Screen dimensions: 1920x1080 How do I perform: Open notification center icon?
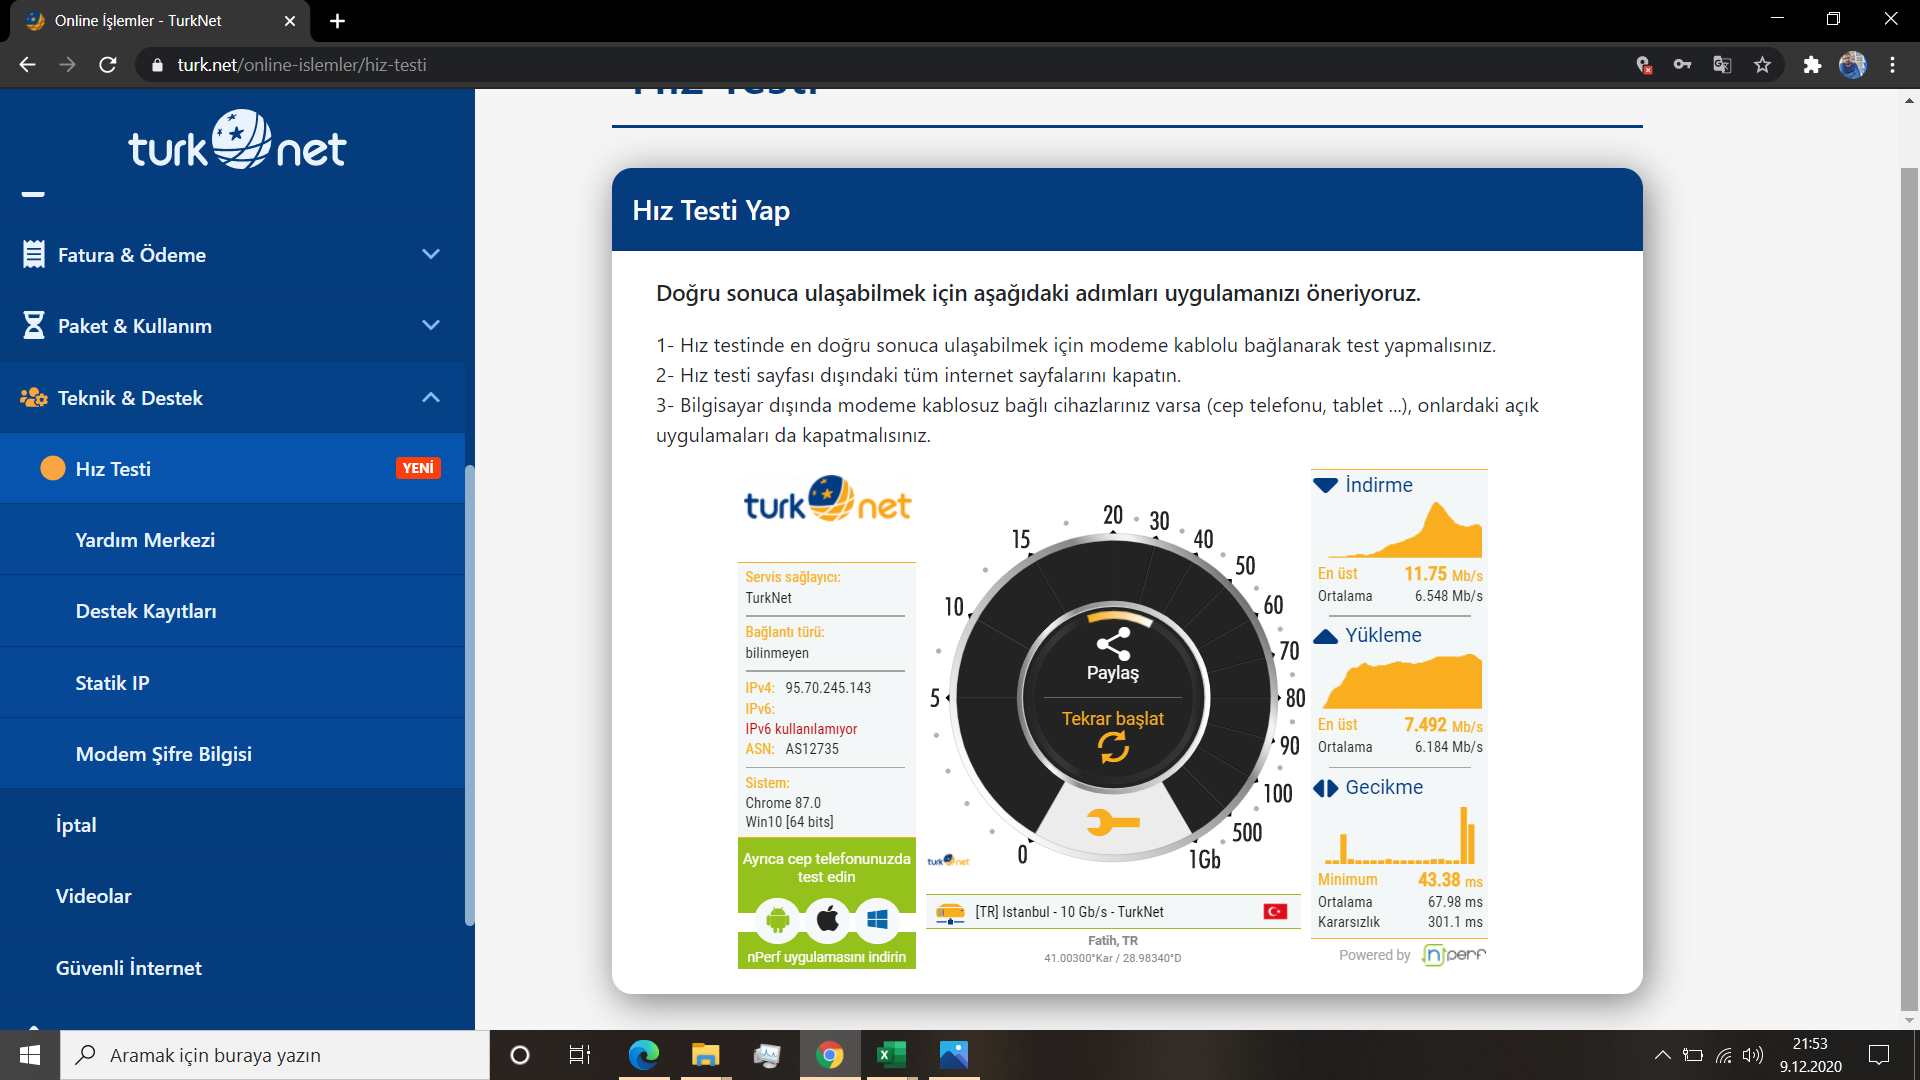[x=1879, y=1055]
